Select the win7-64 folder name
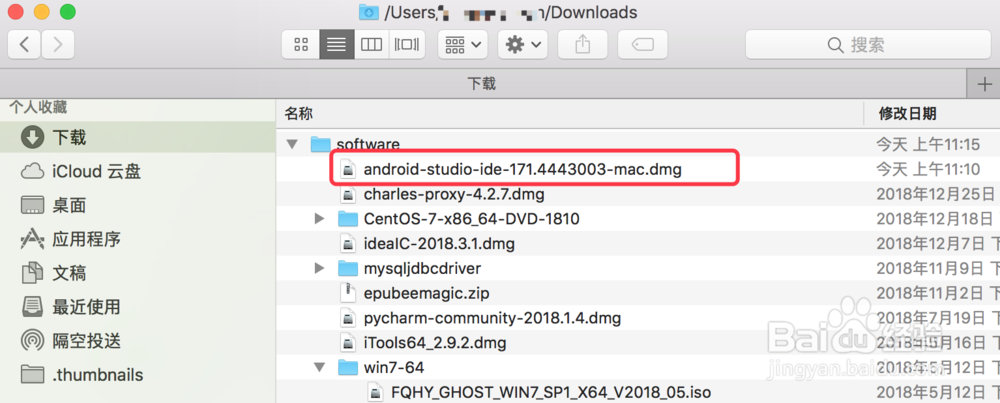Image resolution: width=1000 pixels, height=403 pixels. tap(393, 368)
